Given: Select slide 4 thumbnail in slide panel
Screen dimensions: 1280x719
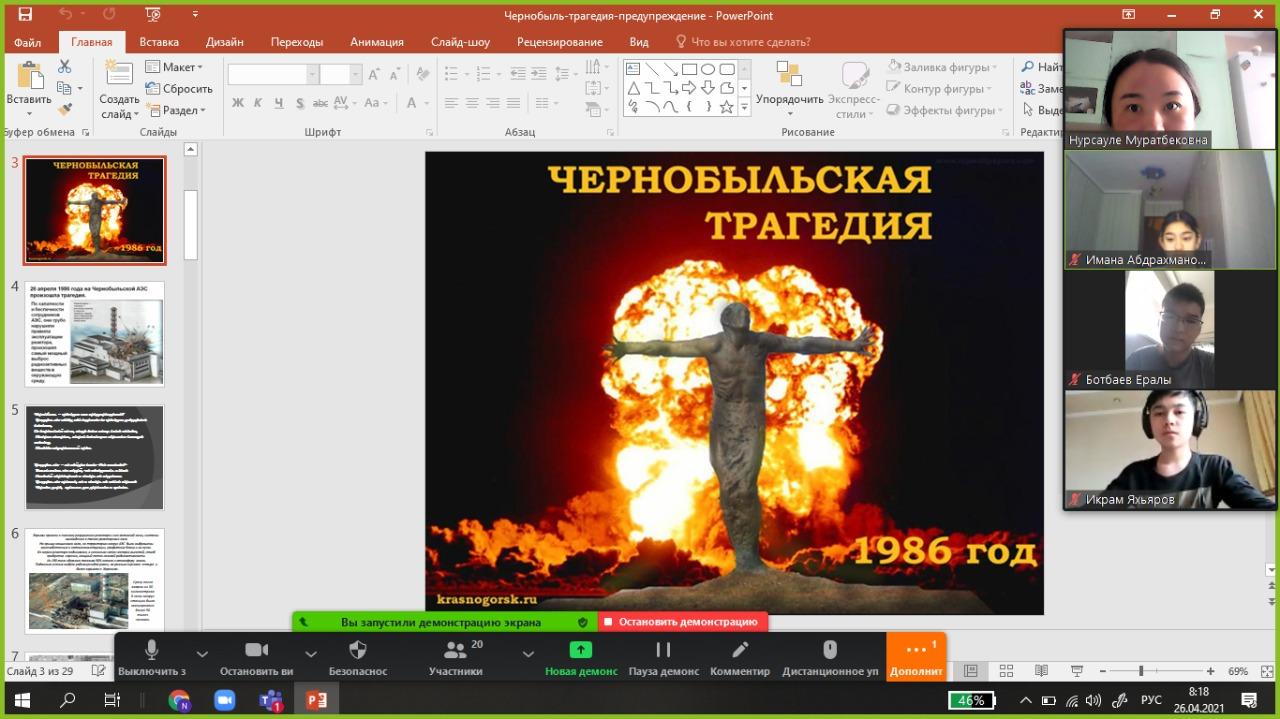Looking at the screenshot, I should [95, 334].
